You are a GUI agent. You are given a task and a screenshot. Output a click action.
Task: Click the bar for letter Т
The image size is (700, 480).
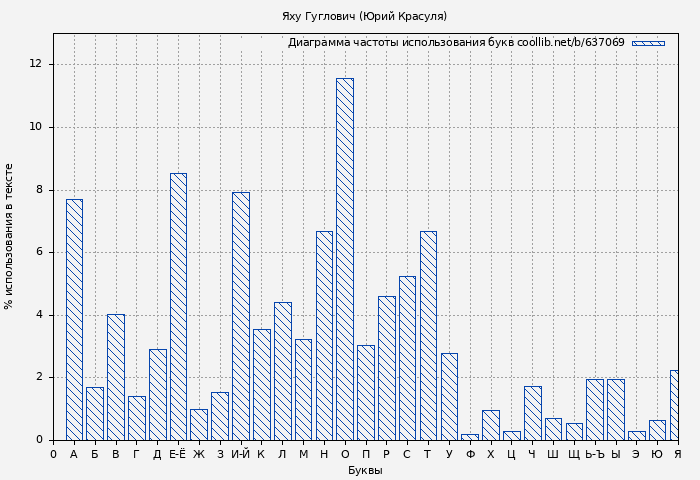(x=428, y=336)
